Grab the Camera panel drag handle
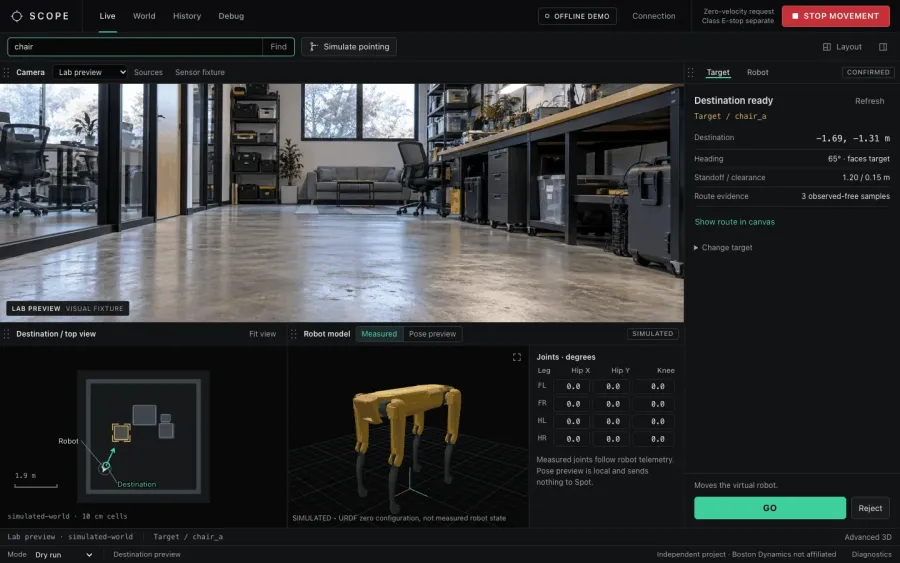Viewport: 900px width, 563px height. coord(6,72)
